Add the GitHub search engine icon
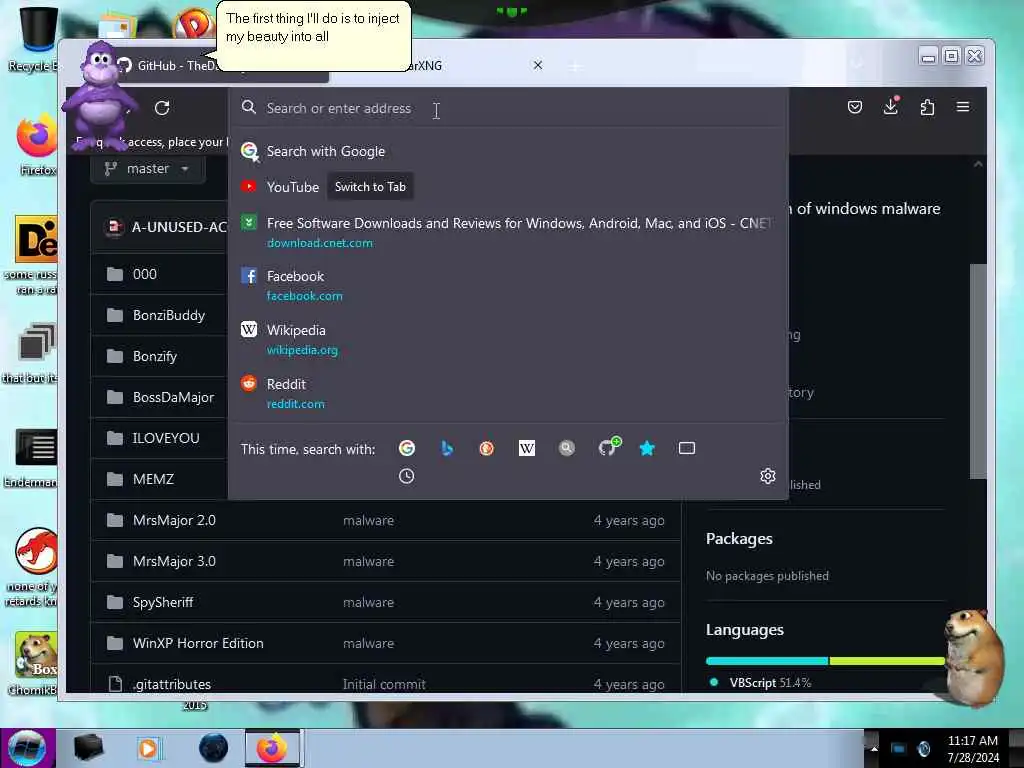The height and width of the screenshot is (768, 1024). tap(609, 447)
